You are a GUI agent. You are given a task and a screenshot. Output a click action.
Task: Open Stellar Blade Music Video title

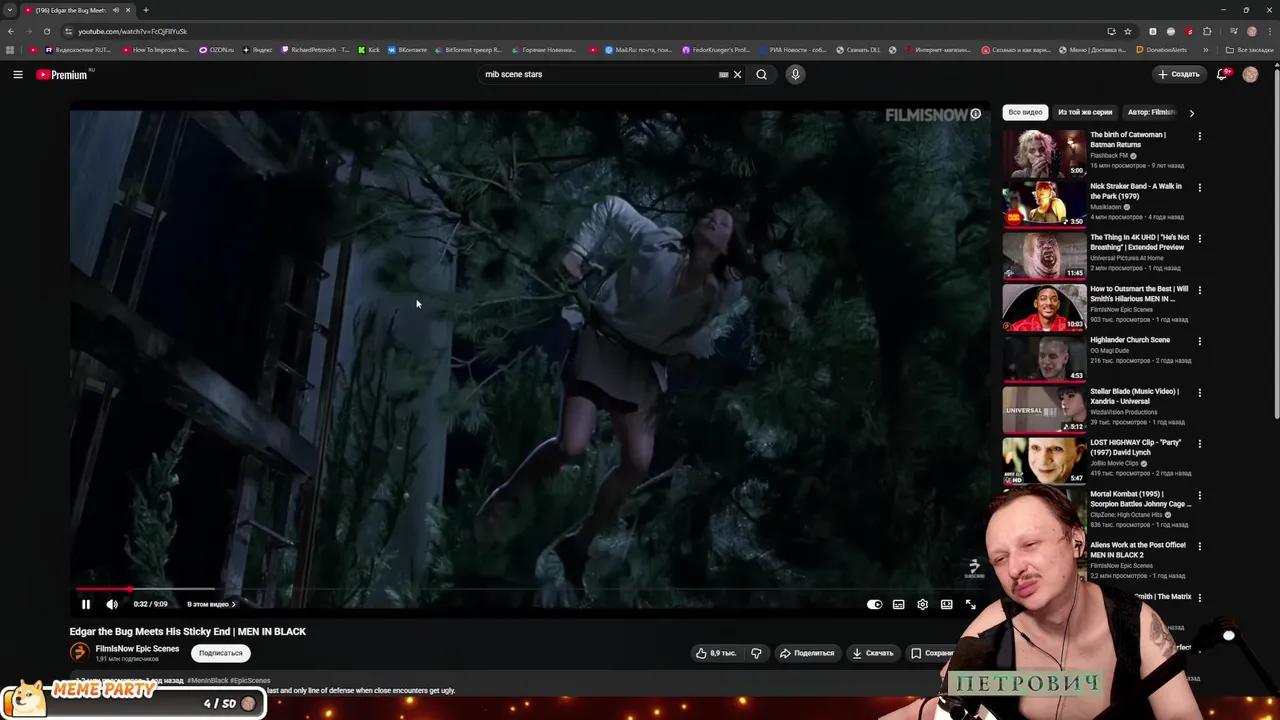(x=1134, y=396)
